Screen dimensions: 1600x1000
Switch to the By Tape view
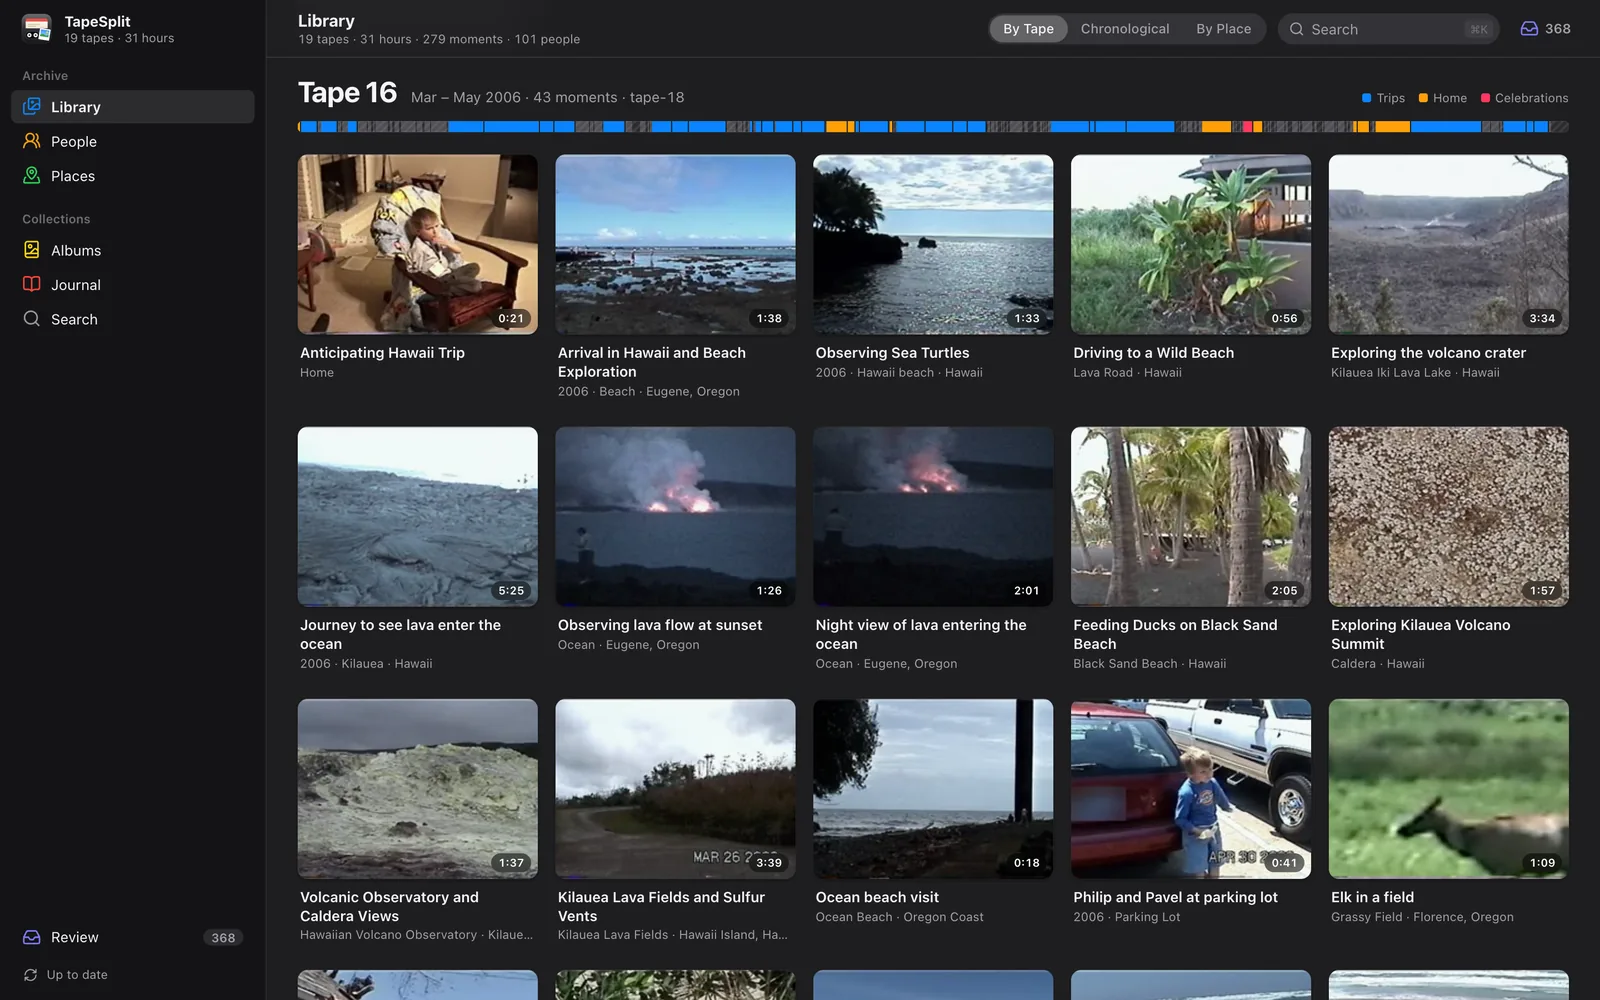point(1028,29)
